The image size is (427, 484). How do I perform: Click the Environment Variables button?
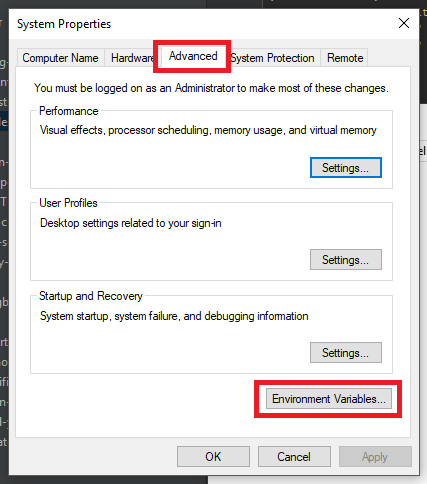329,399
